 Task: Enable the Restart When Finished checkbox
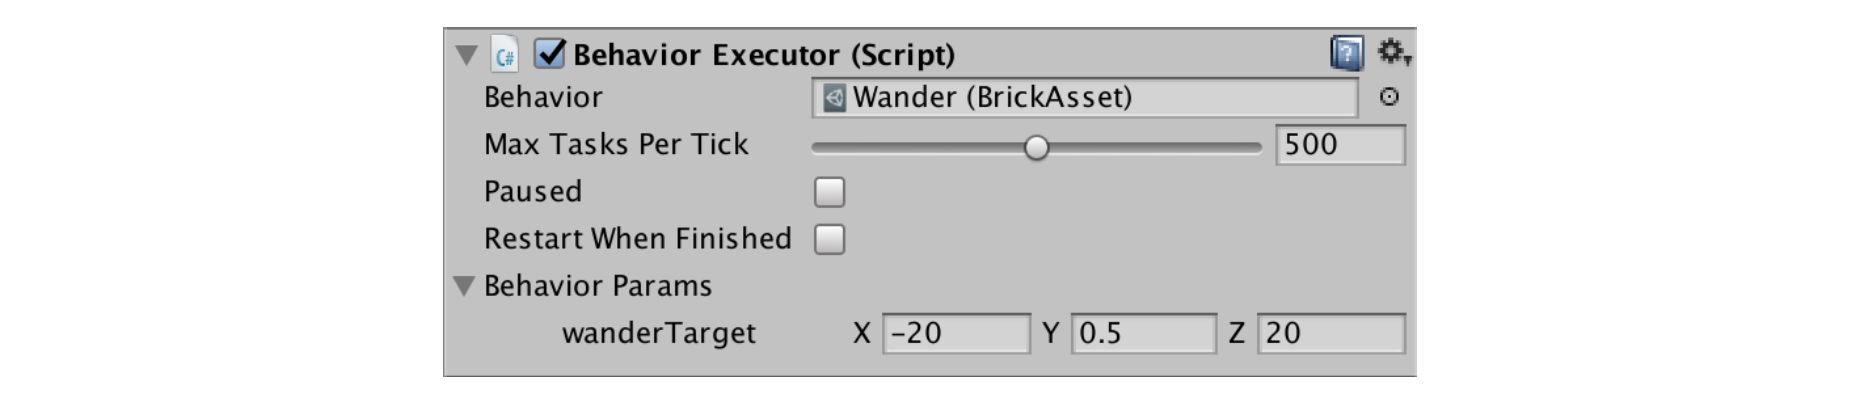pos(829,239)
